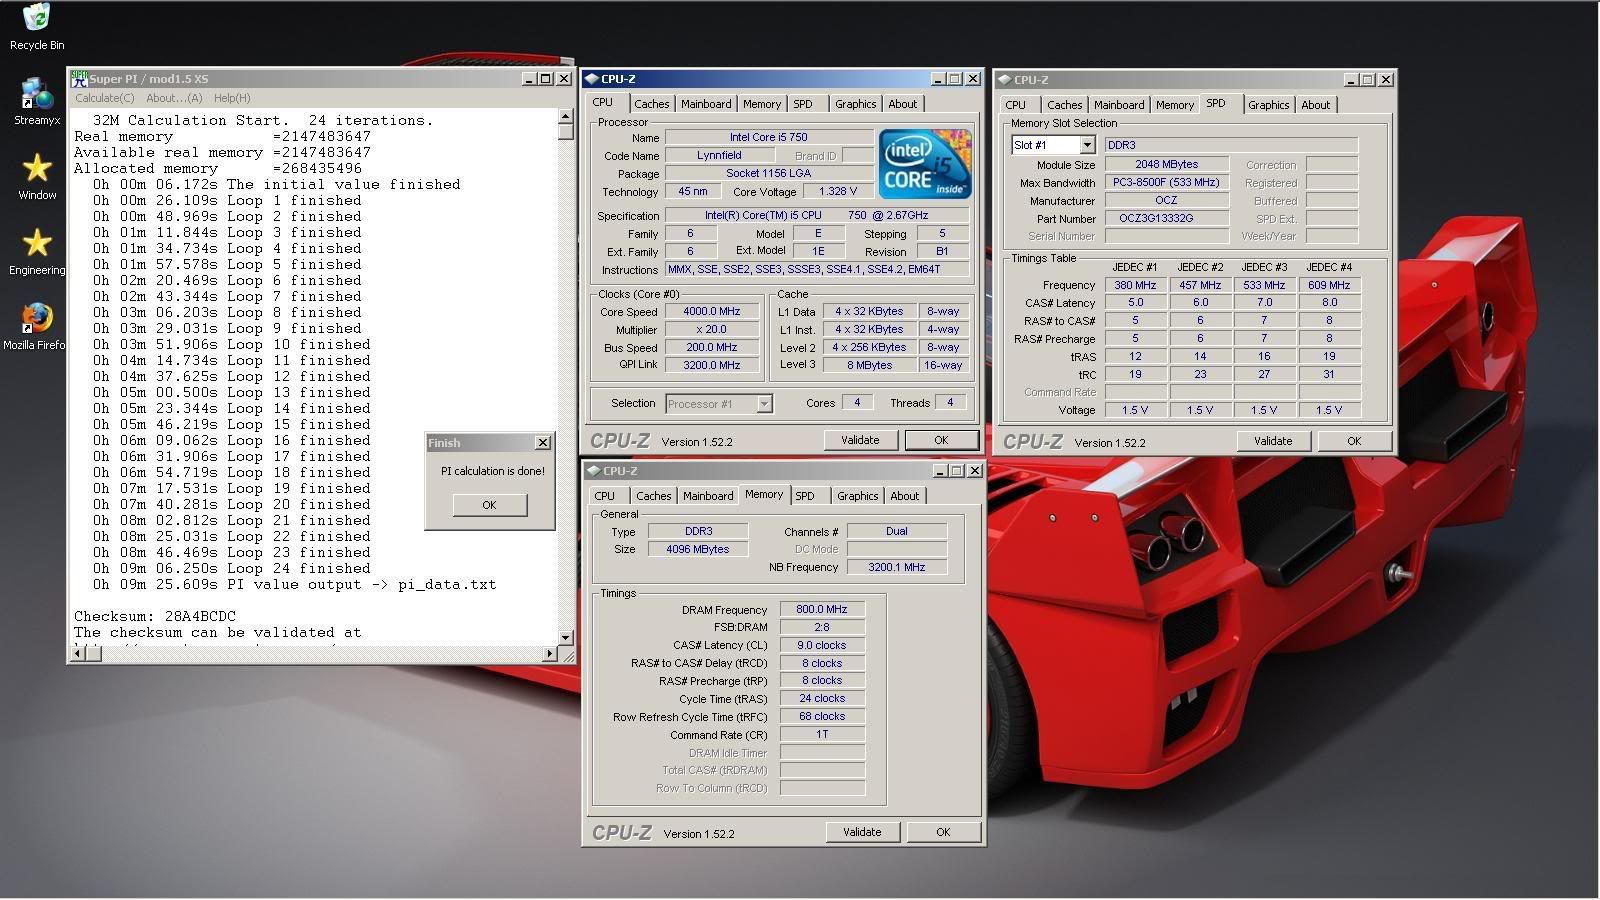Viewport: 1600px width, 900px height.
Task: Open the Engineering star shortcut icon
Action: point(36,244)
